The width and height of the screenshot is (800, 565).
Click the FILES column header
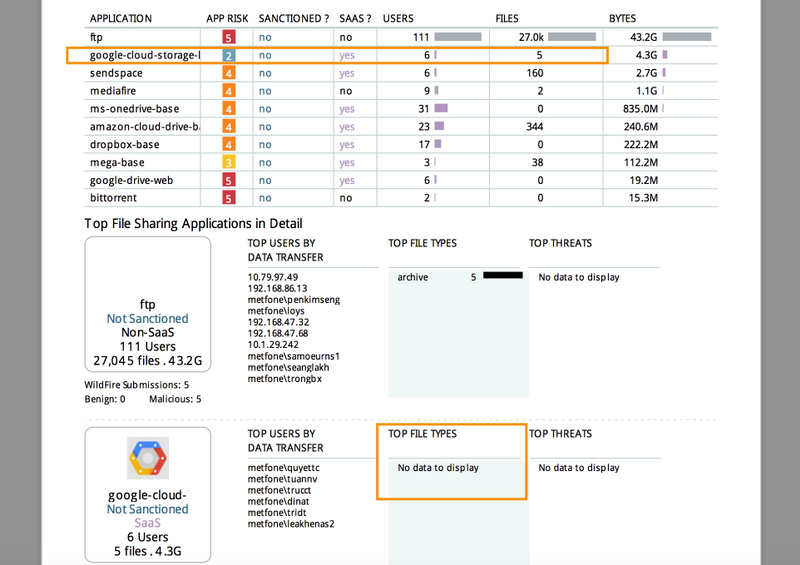pyautogui.click(x=507, y=18)
